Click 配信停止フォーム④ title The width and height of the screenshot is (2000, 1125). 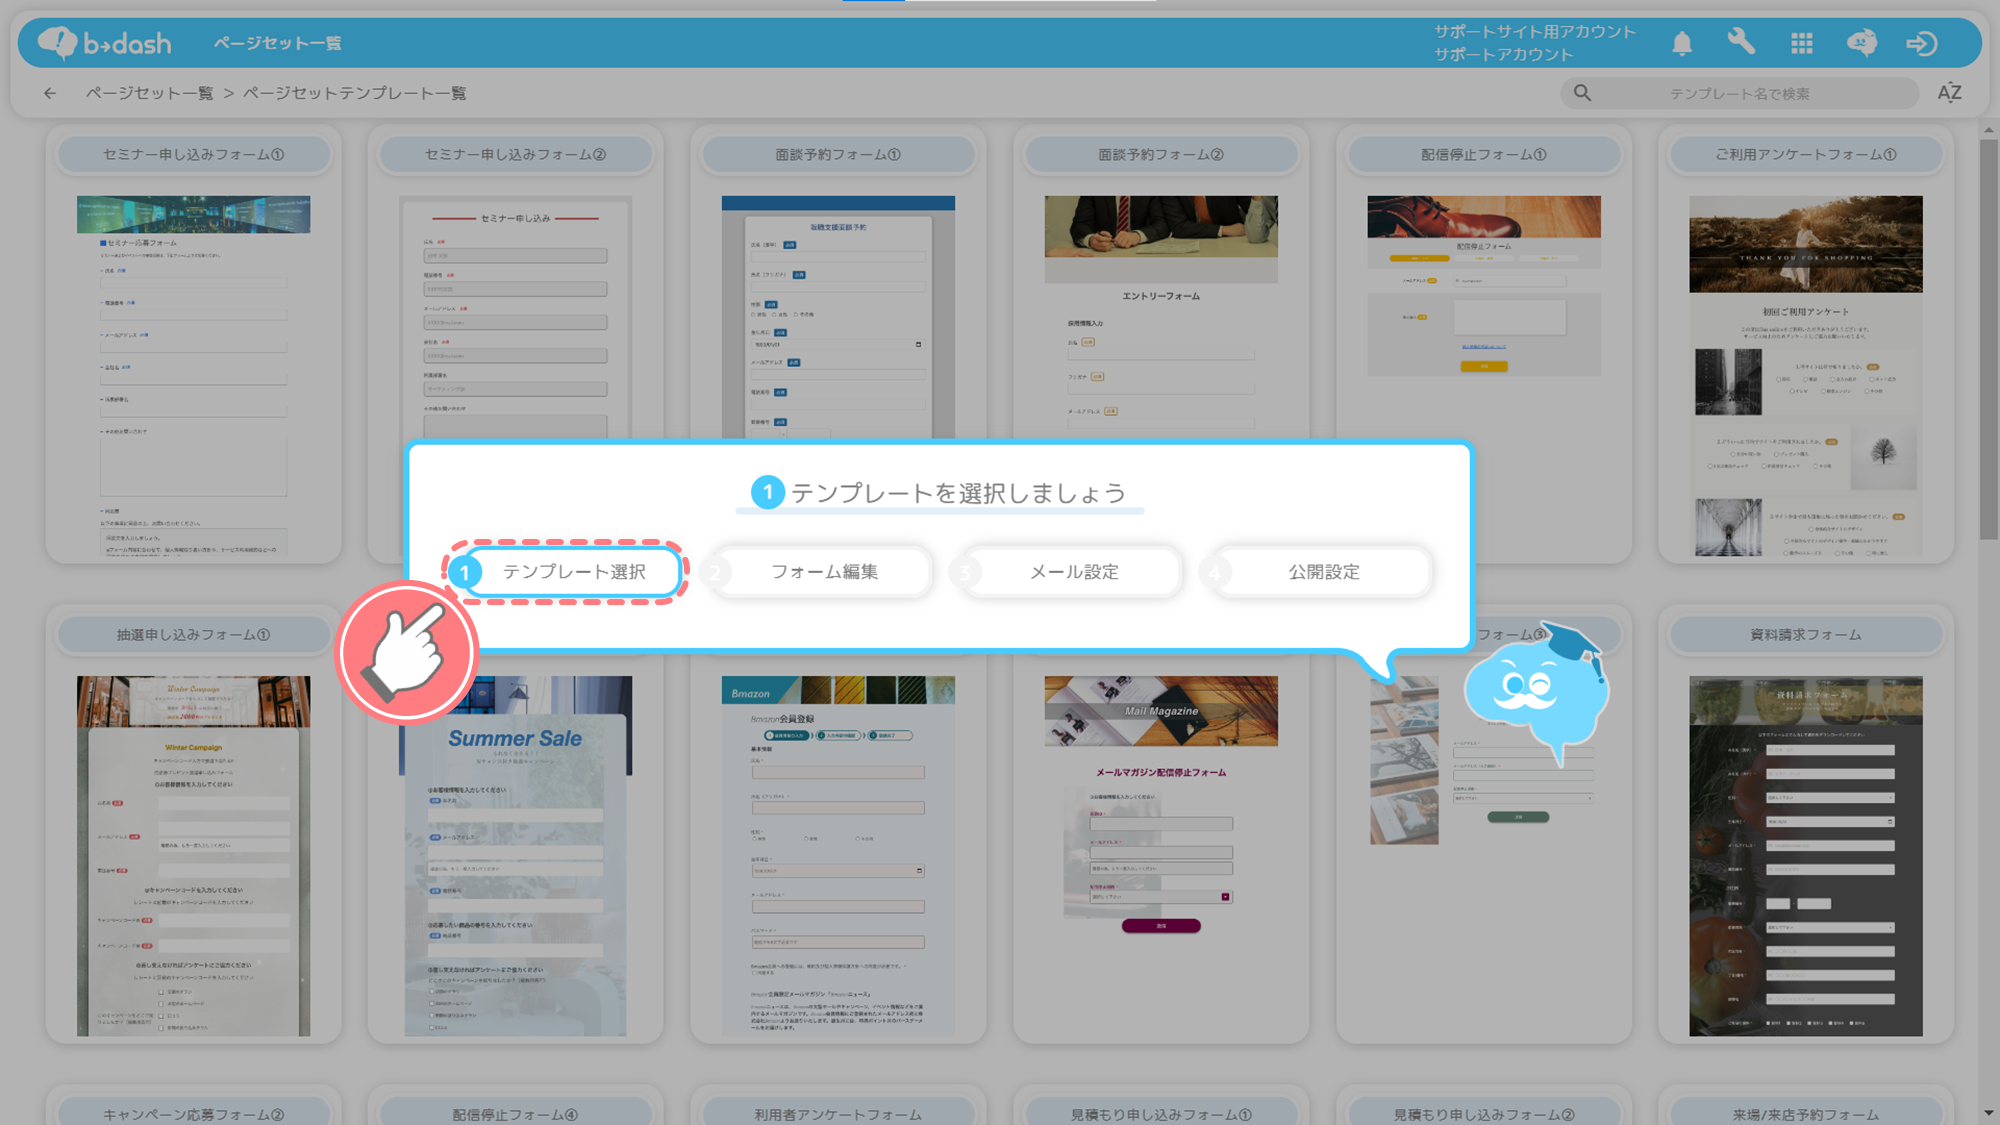[x=516, y=1114]
